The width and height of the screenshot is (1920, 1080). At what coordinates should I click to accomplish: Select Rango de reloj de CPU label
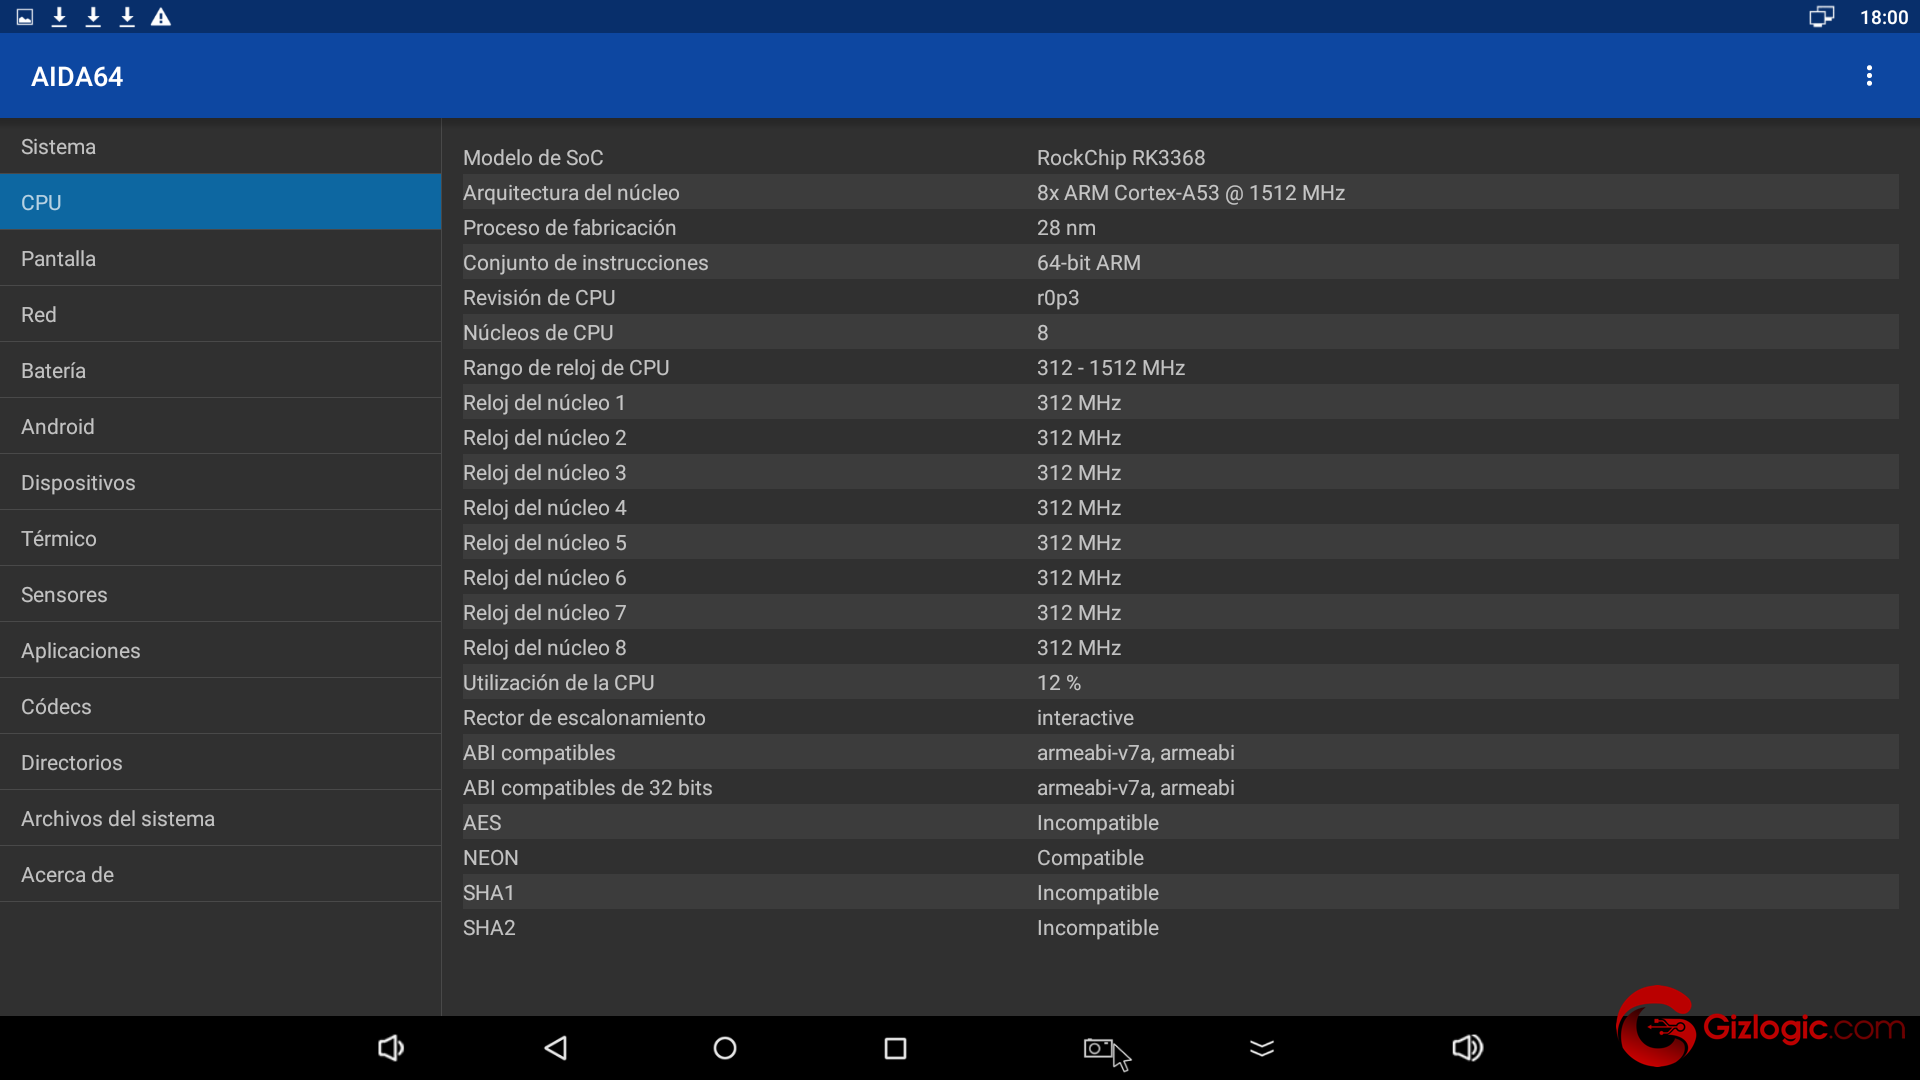point(566,367)
